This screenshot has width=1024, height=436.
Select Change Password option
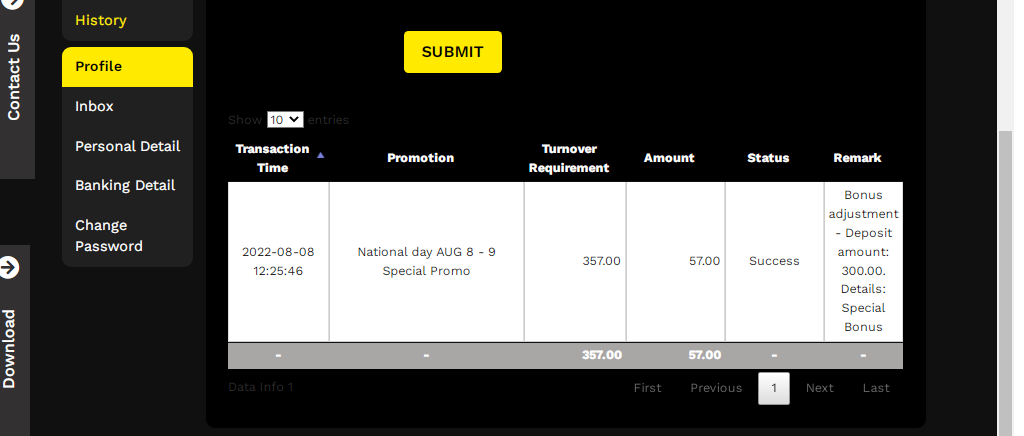coord(109,236)
